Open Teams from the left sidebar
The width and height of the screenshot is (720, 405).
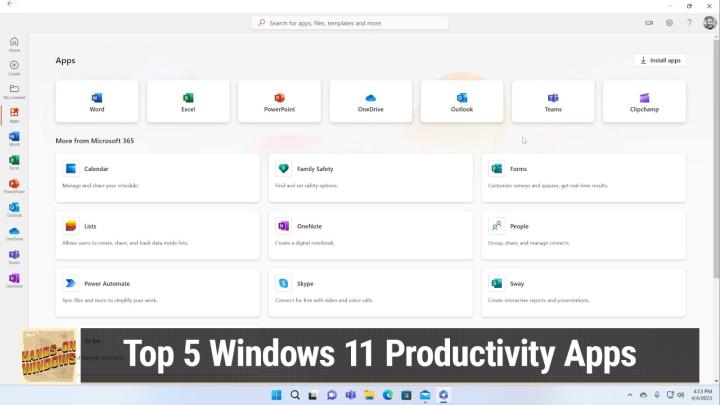(14, 257)
